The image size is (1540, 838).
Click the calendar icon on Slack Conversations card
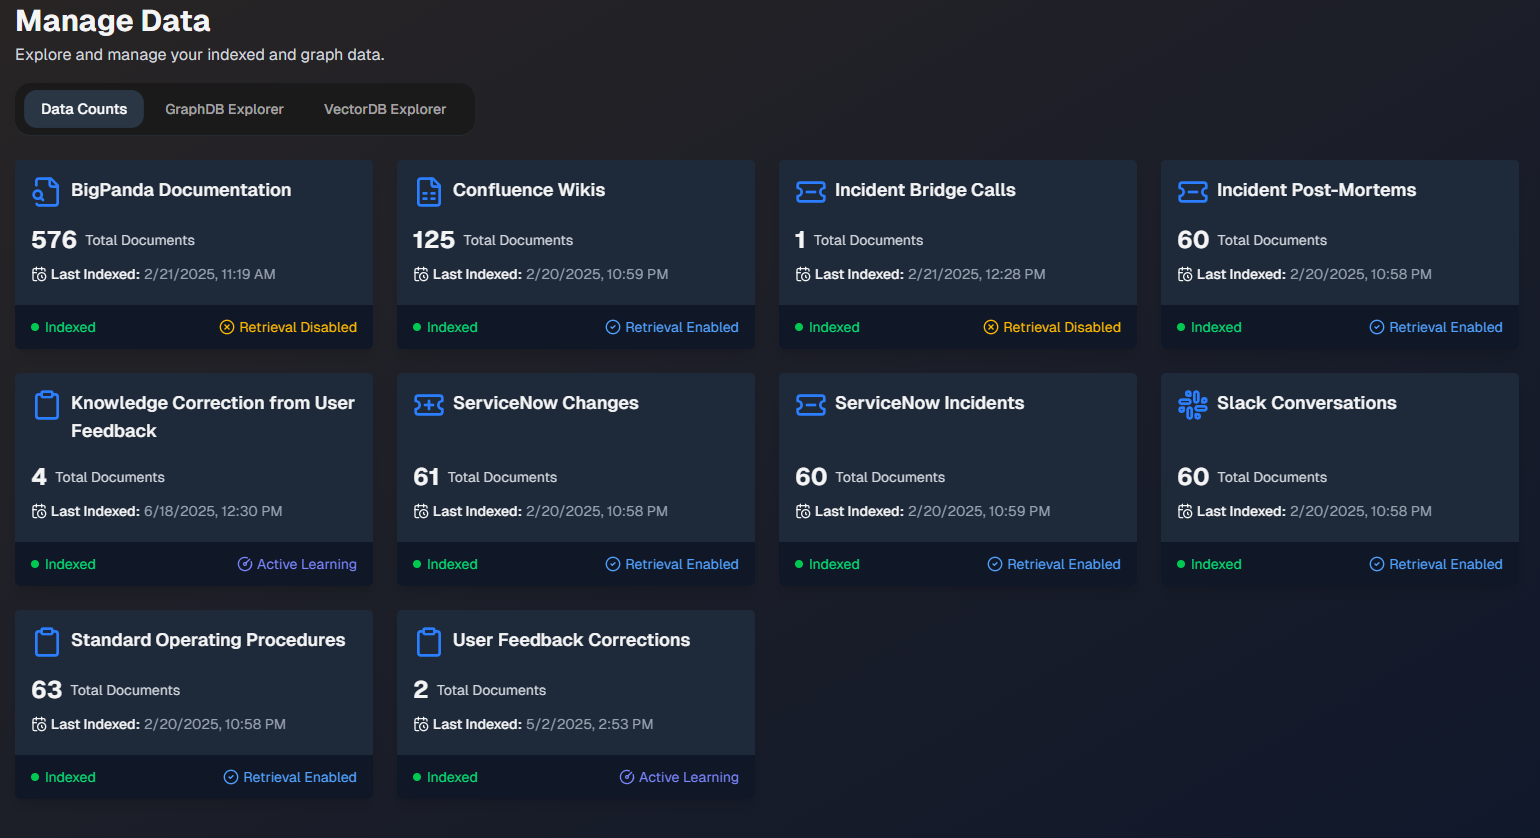(1183, 511)
